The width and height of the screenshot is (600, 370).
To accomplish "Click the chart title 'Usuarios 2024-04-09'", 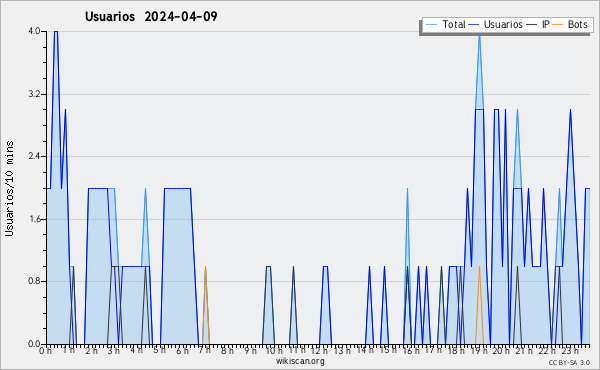I will [x=151, y=16].
